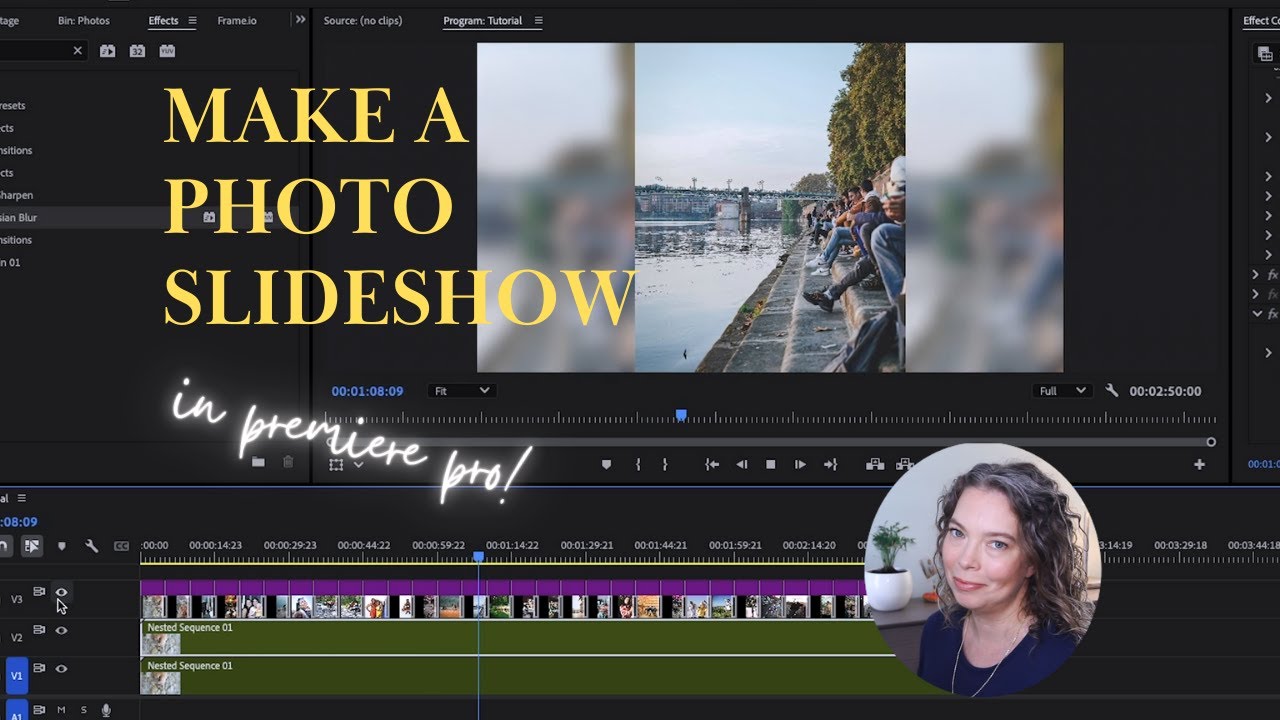
Task: Toggle sync lock on track V3
Action: 39,592
